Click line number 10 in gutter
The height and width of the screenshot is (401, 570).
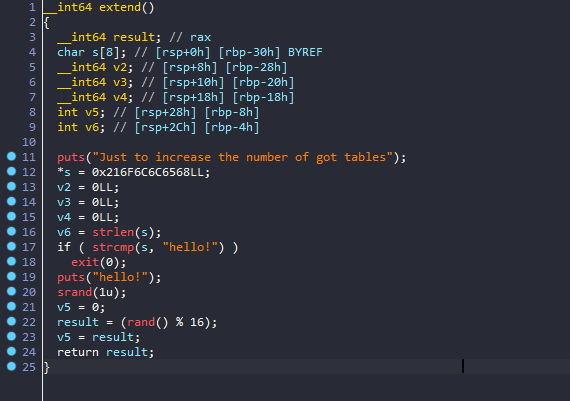(29, 142)
